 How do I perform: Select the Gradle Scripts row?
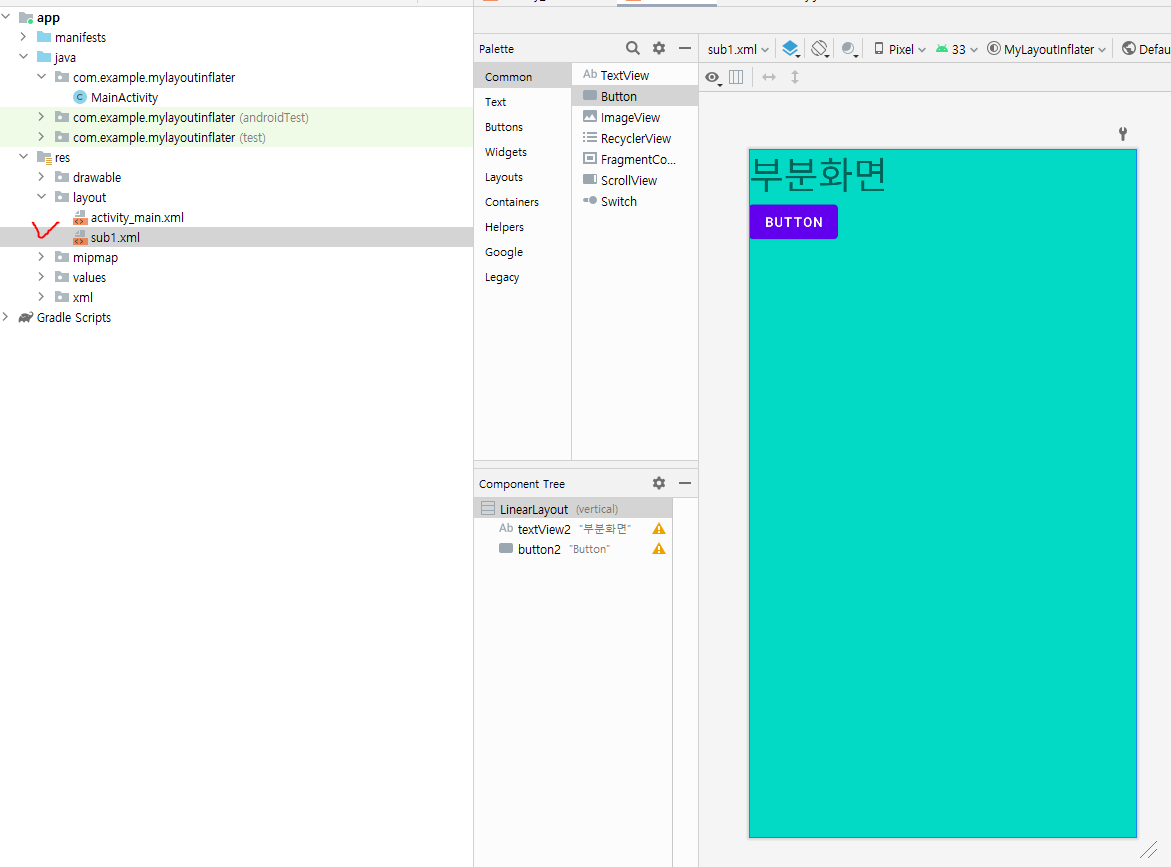(x=236, y=317)
